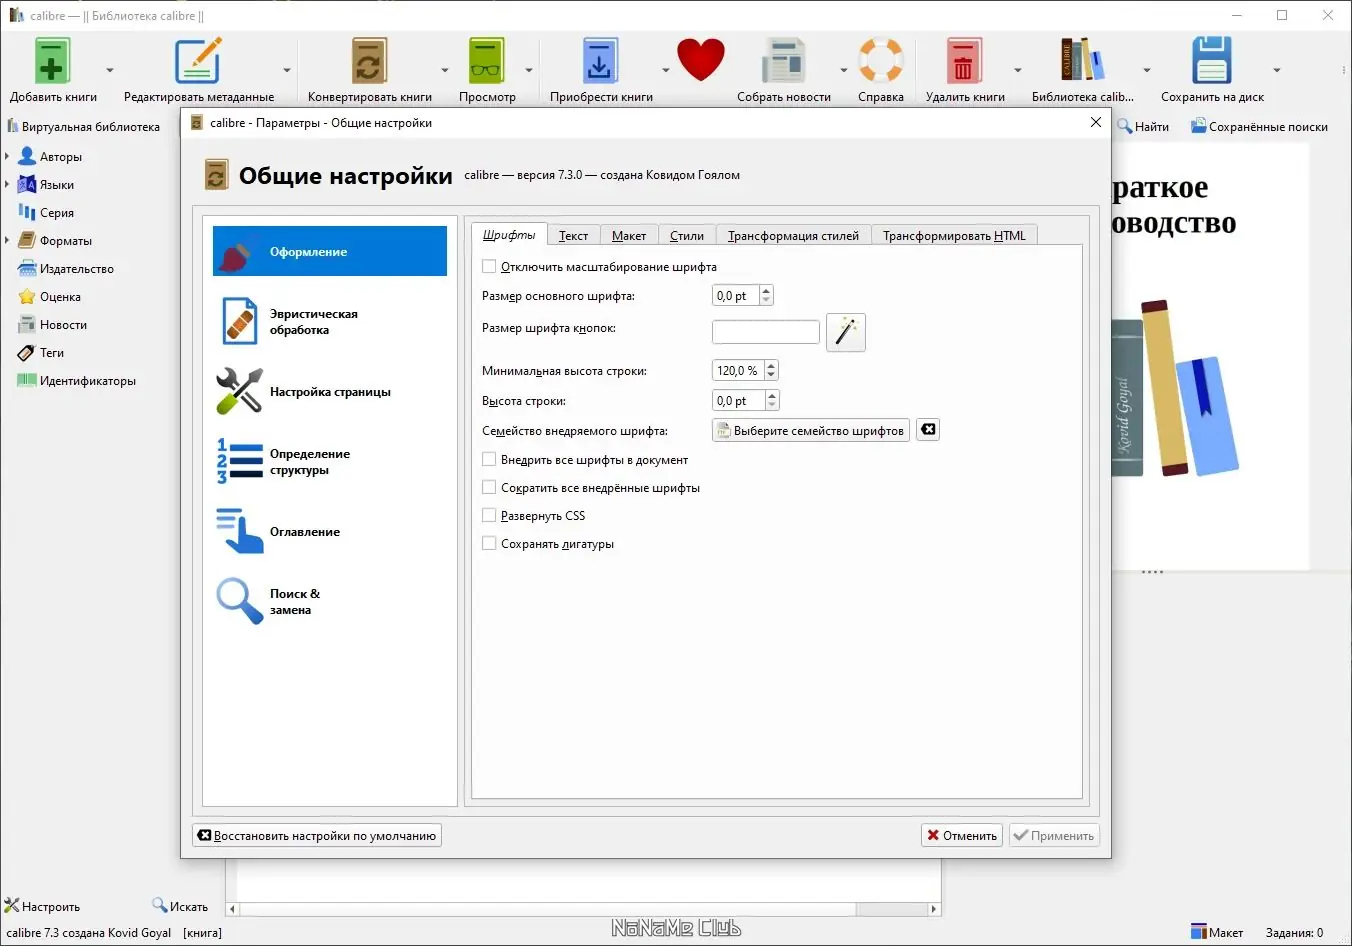Viewport: 1352px width, 946px height.
Task: Click the Настроить button in tag browser
Action: click(x=42, y=907)
